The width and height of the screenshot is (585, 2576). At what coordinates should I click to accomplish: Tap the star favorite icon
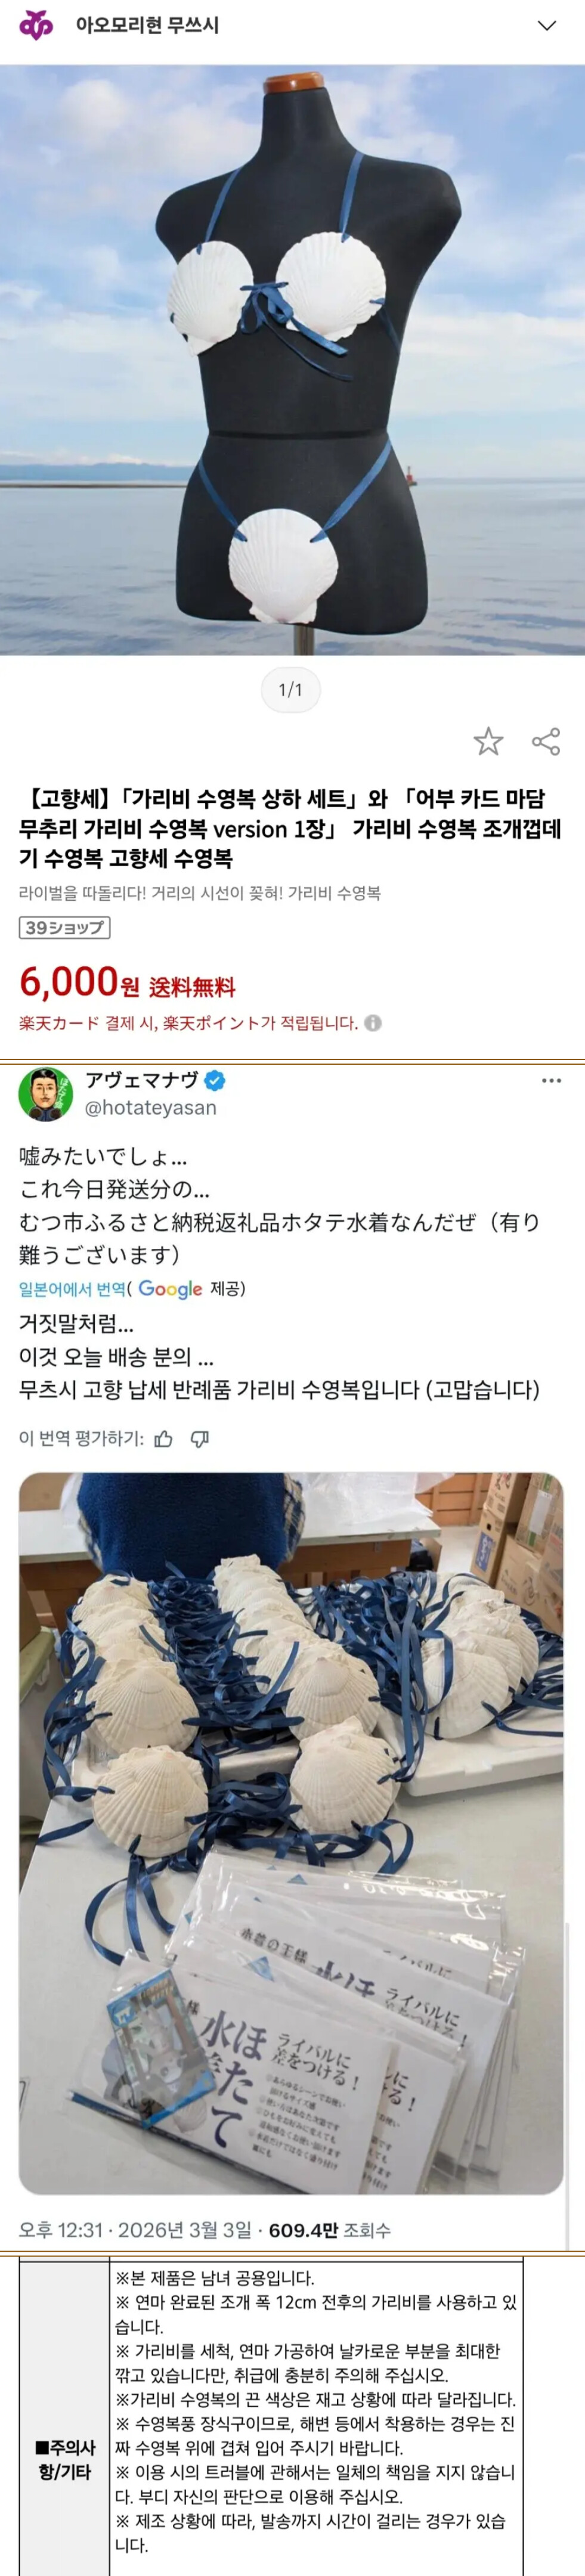488,741
